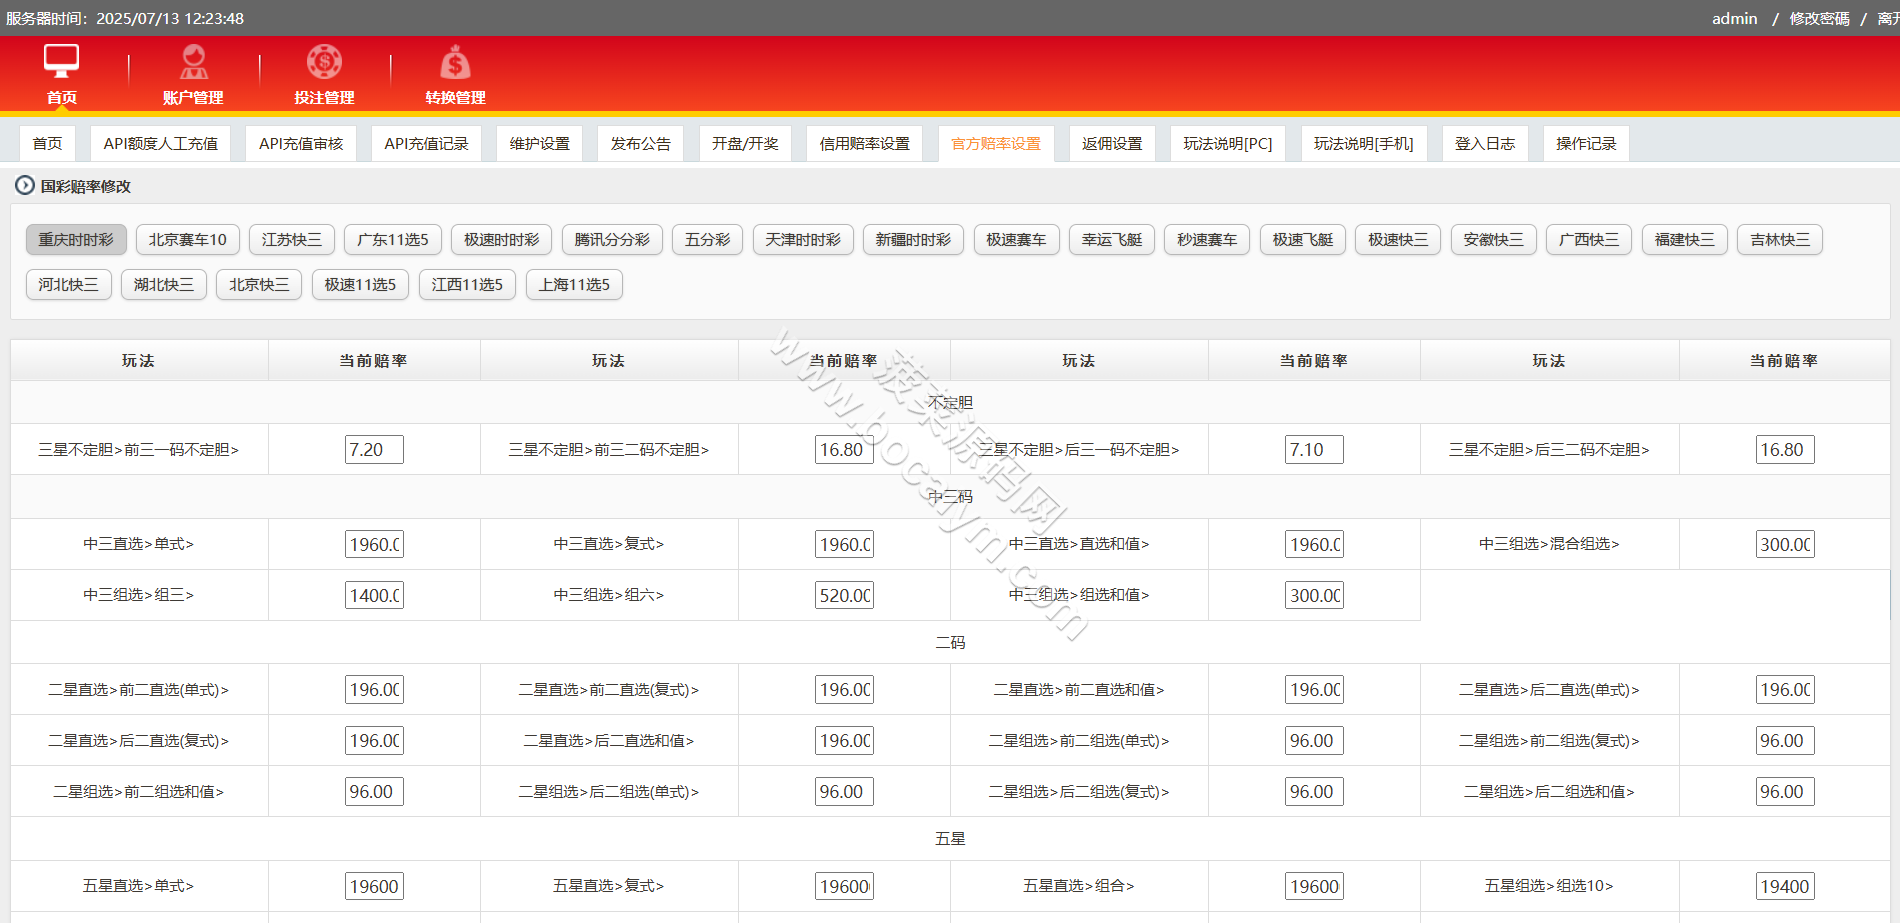Select the 幸运飞艇 lottery button
The height and width of the screenshot is (923, 1900).
point(1112,239)
